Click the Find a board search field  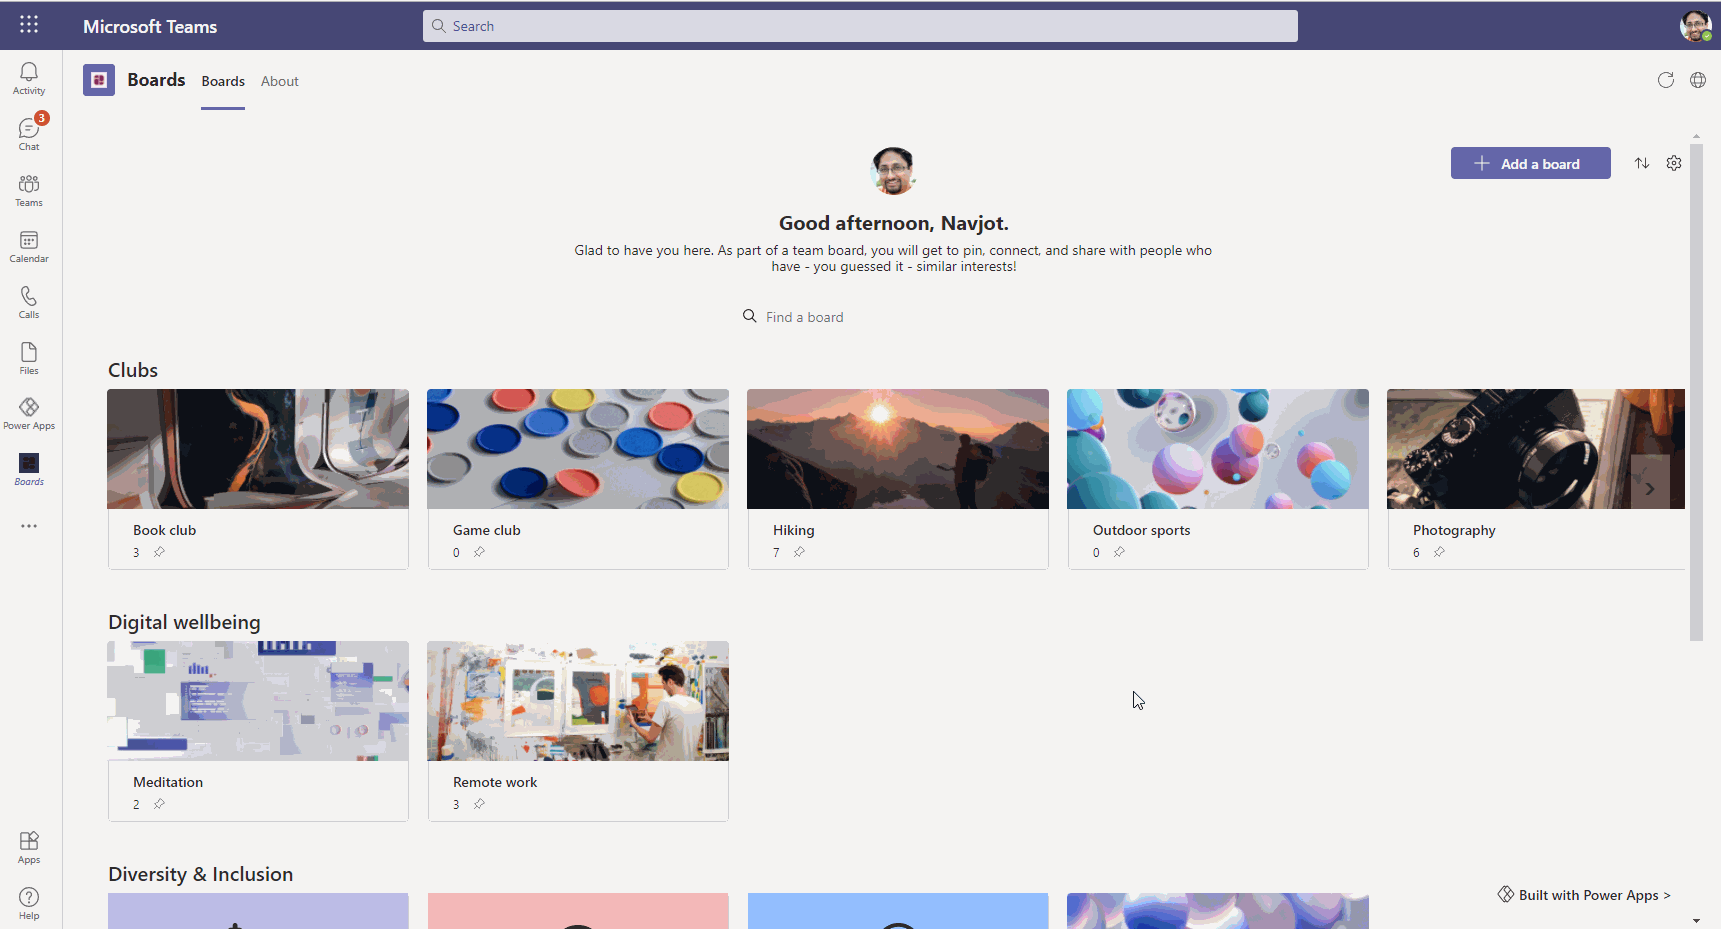point(804,317)
